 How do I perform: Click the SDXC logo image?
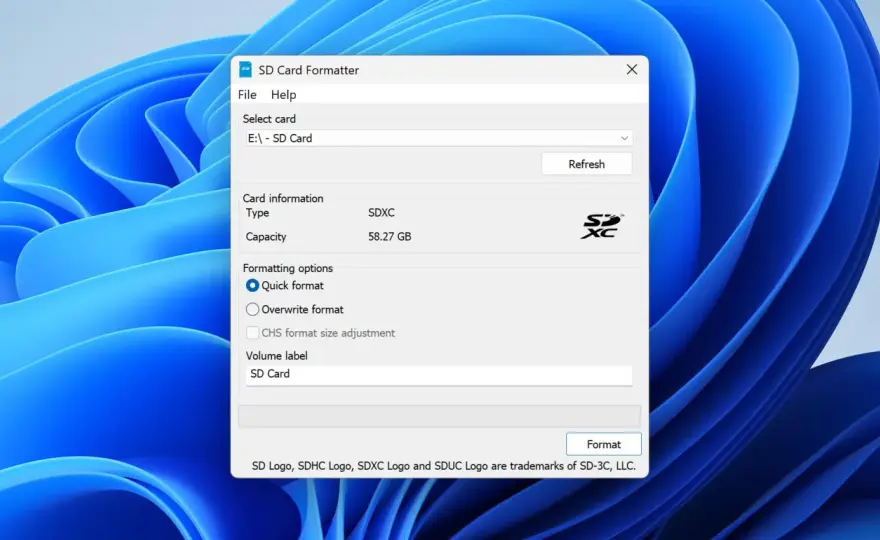(601, 226)
